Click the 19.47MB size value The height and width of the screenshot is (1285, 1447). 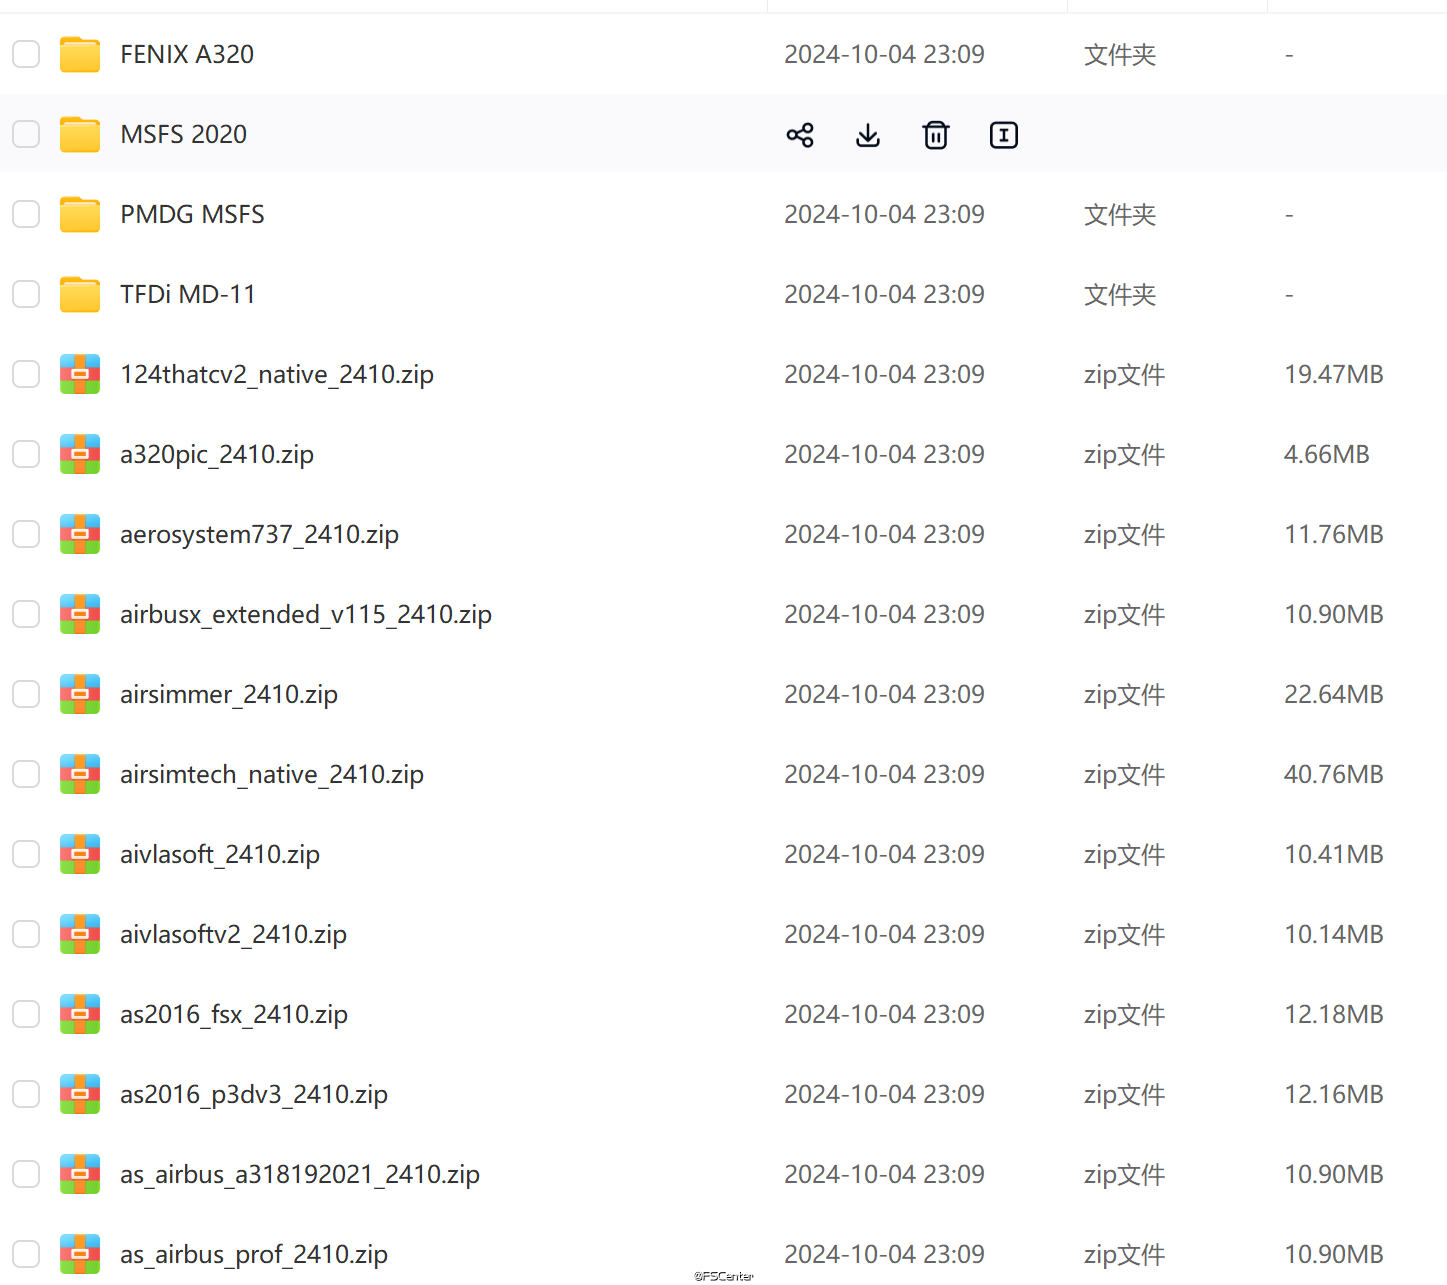[1334, 374]
